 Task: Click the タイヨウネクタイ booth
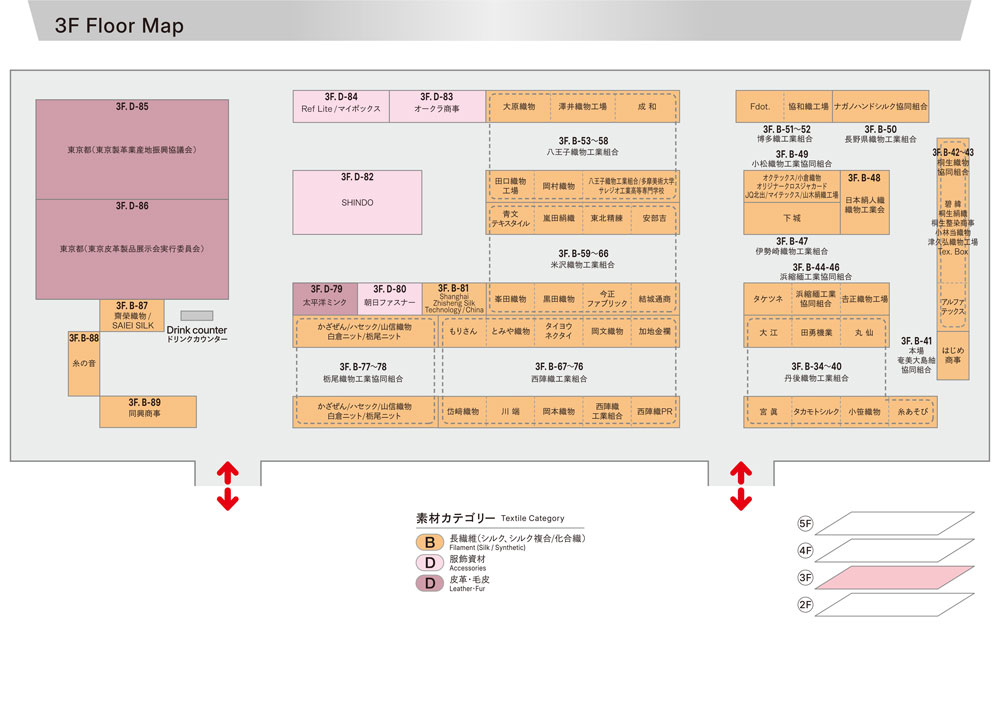click(559, 332)
